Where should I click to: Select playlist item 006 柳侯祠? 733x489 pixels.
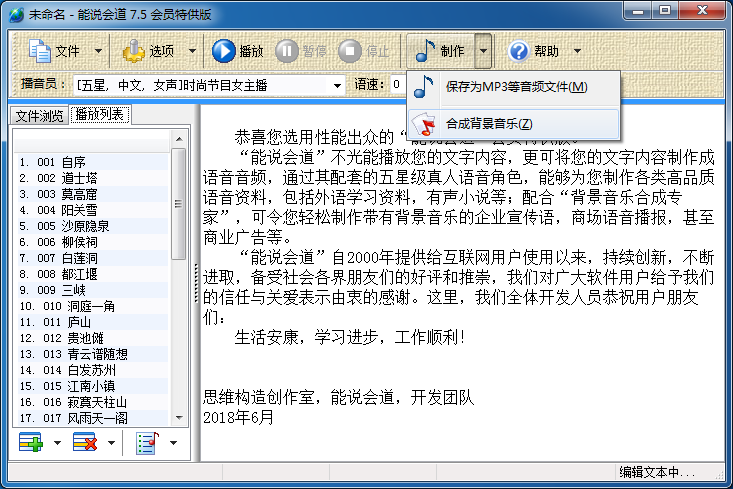pos(93,242)
